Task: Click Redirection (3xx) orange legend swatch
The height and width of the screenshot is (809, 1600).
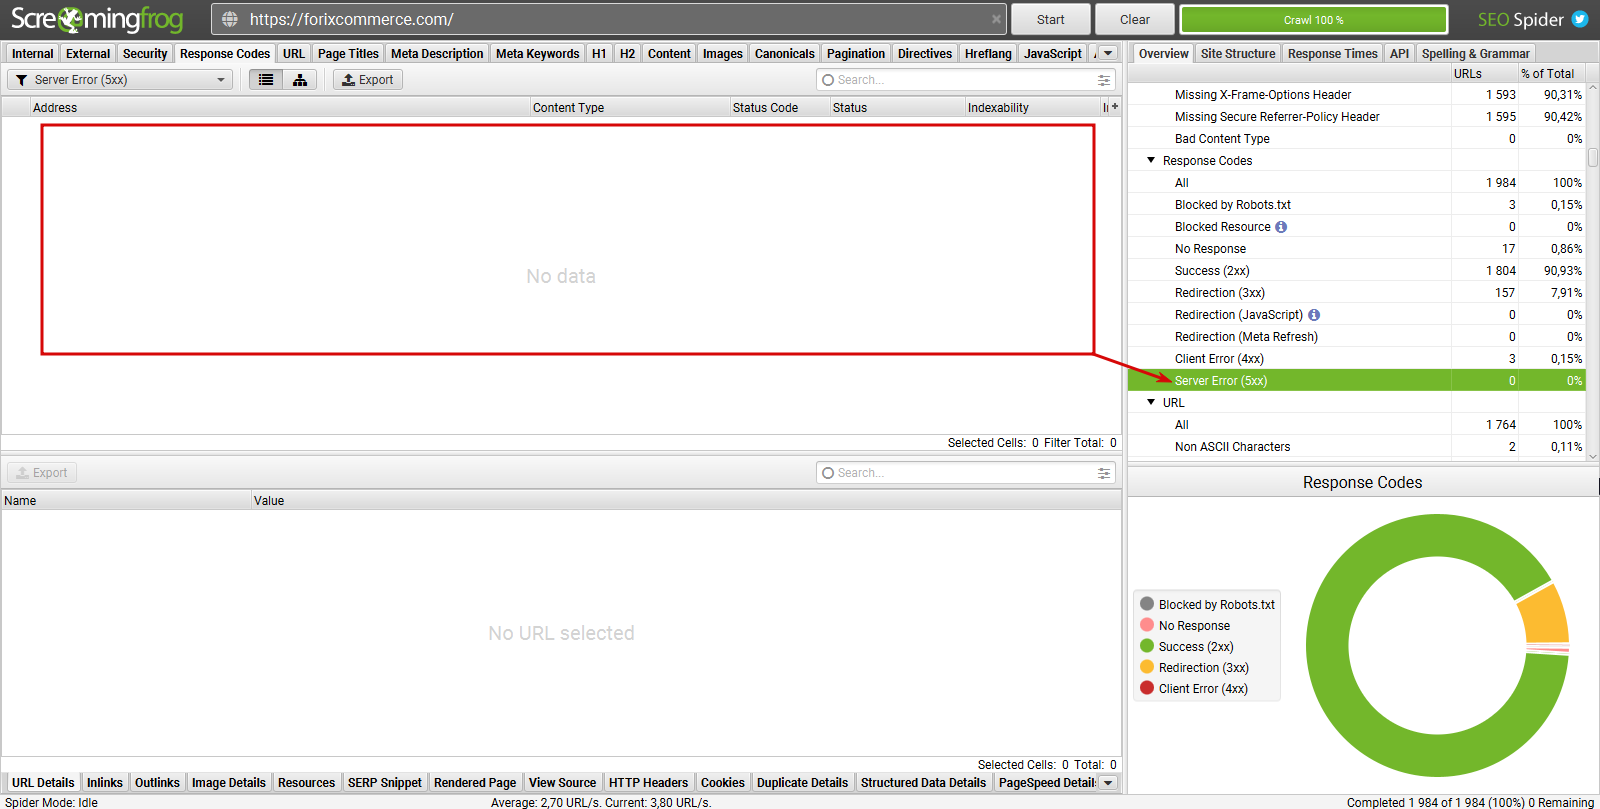Action: (1147, 667)
